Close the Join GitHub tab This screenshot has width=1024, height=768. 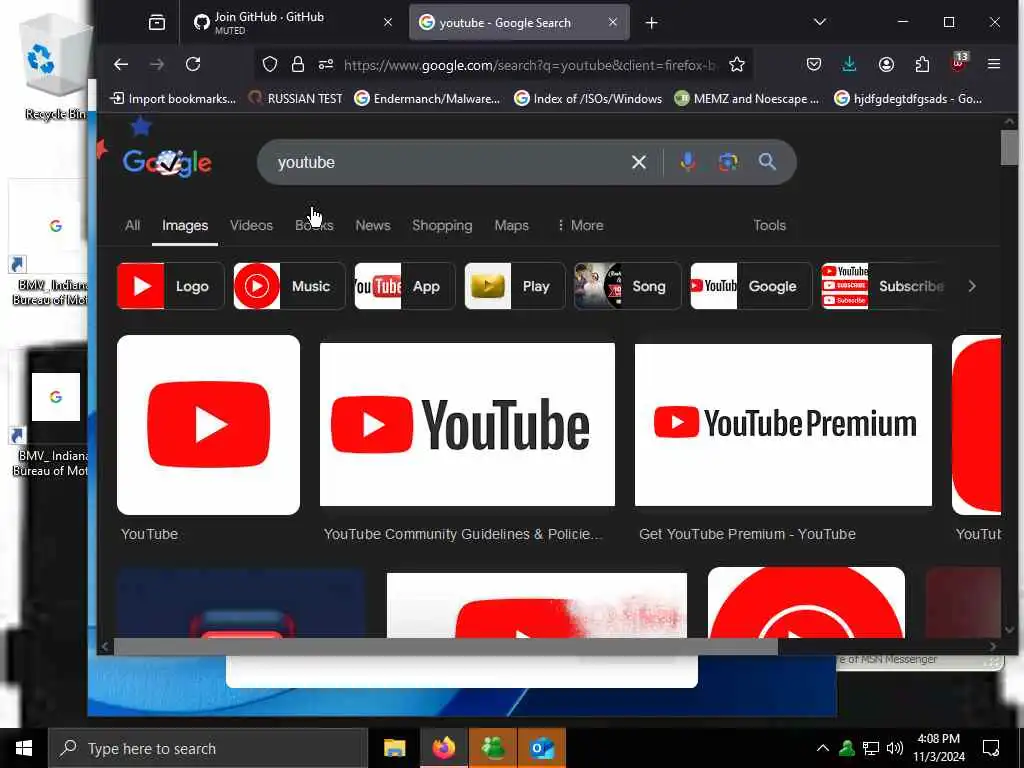[x=388, y=22]
